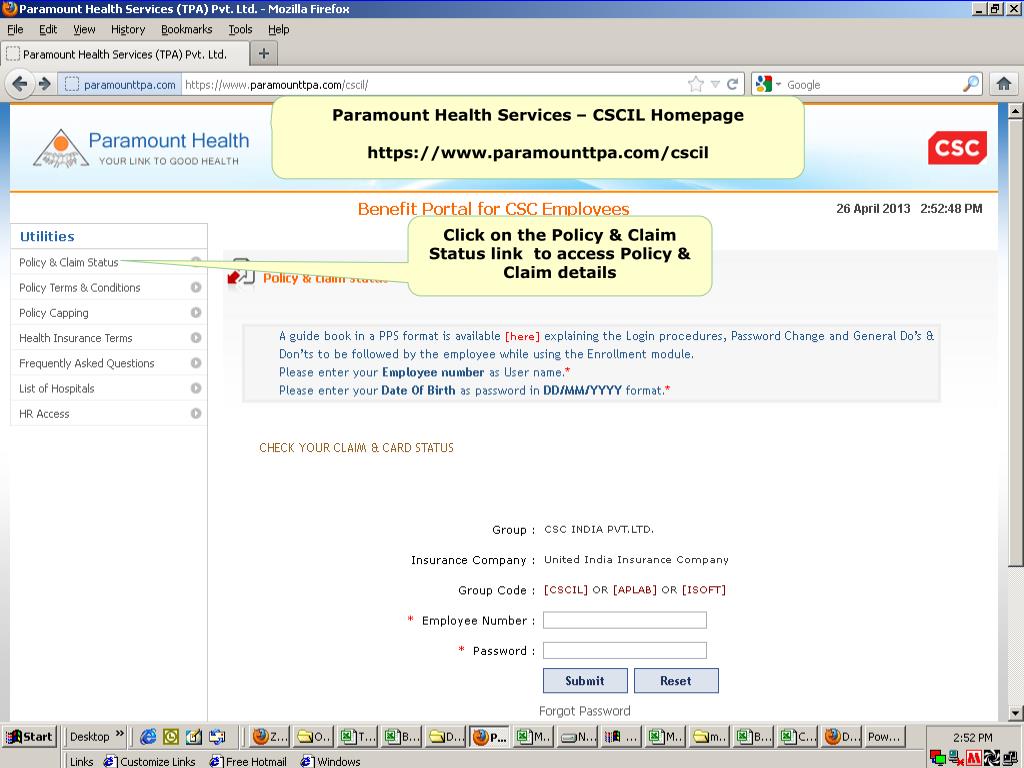Screen dimensions: 1024x768
Task: Click the taskbar clock showing 2:52 PM
Action: point(972,737)
